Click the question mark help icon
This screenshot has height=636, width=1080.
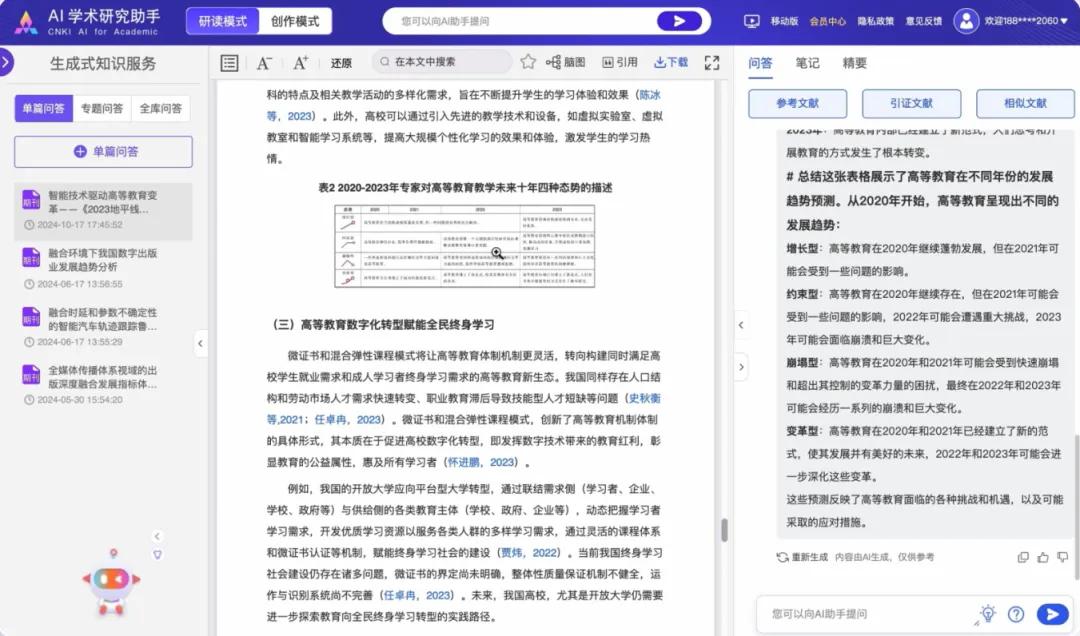1016,614
